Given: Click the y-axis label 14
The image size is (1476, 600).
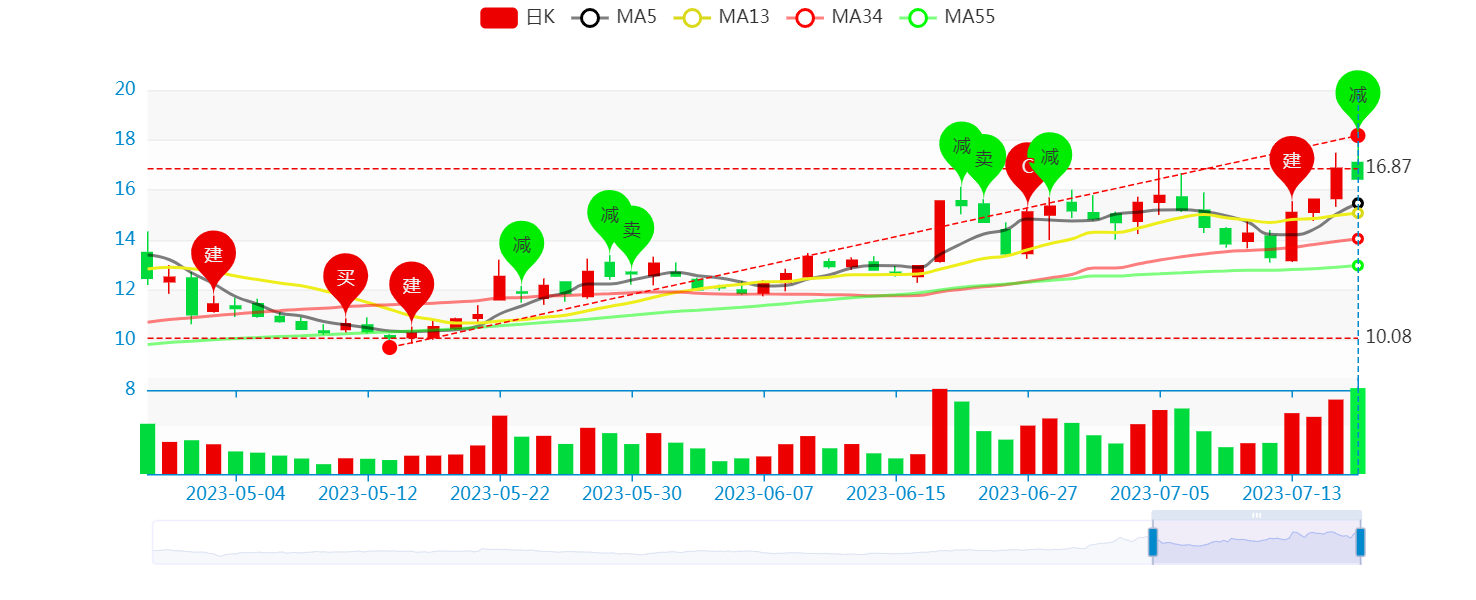Looking at the screenshot, I should pos(125,239).
